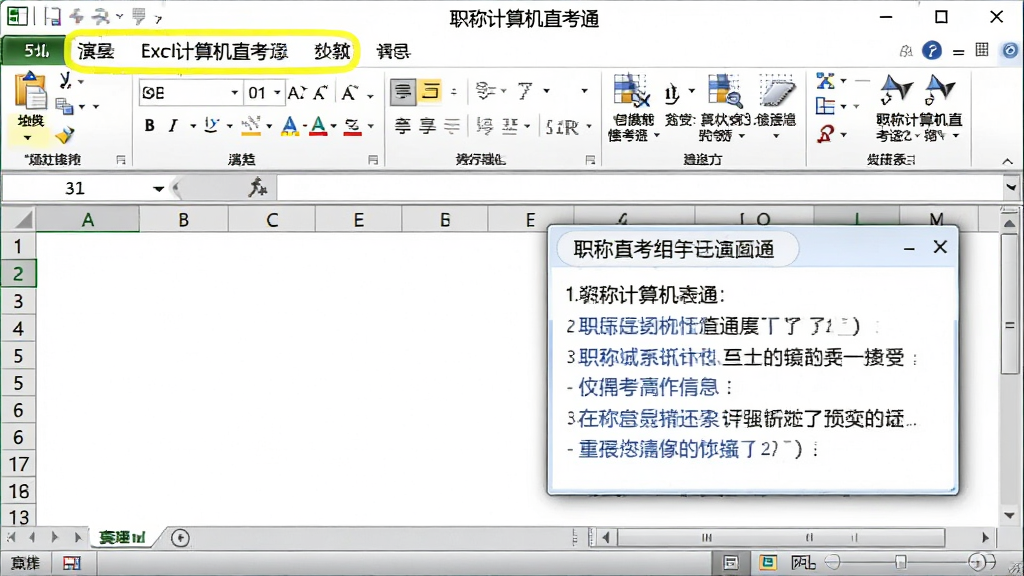Open the underline style dropdown arrow
1024x576 pixels.
point(229,126)
